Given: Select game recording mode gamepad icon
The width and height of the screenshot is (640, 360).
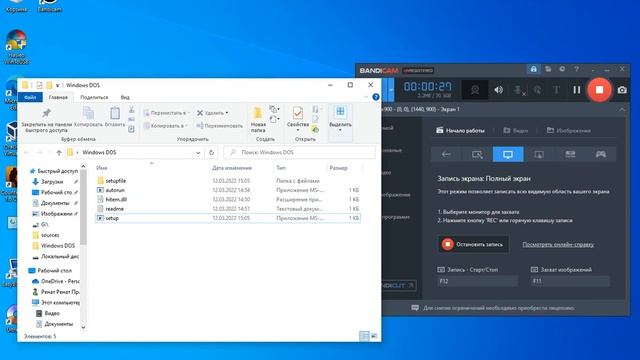Looking at the screenshot, I should (600, 154).
